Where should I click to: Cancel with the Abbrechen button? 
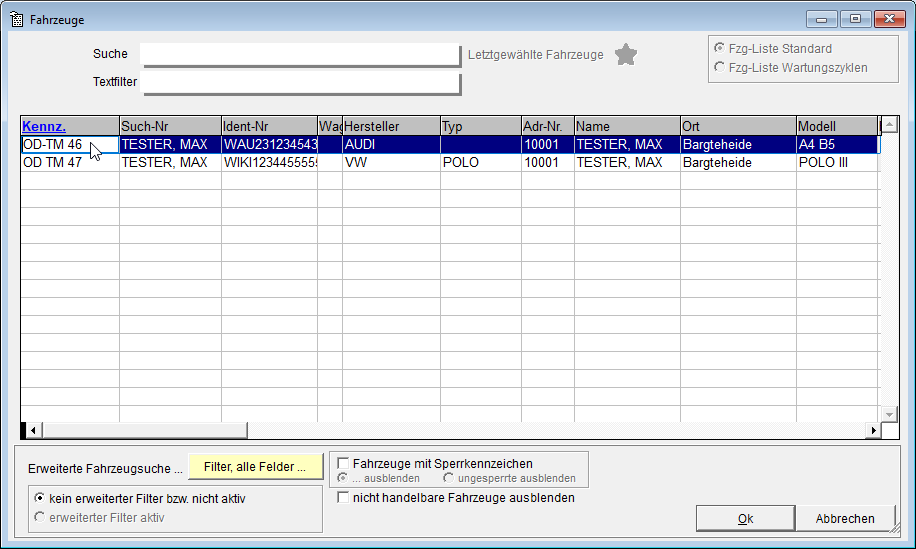(x=845, y=518)
